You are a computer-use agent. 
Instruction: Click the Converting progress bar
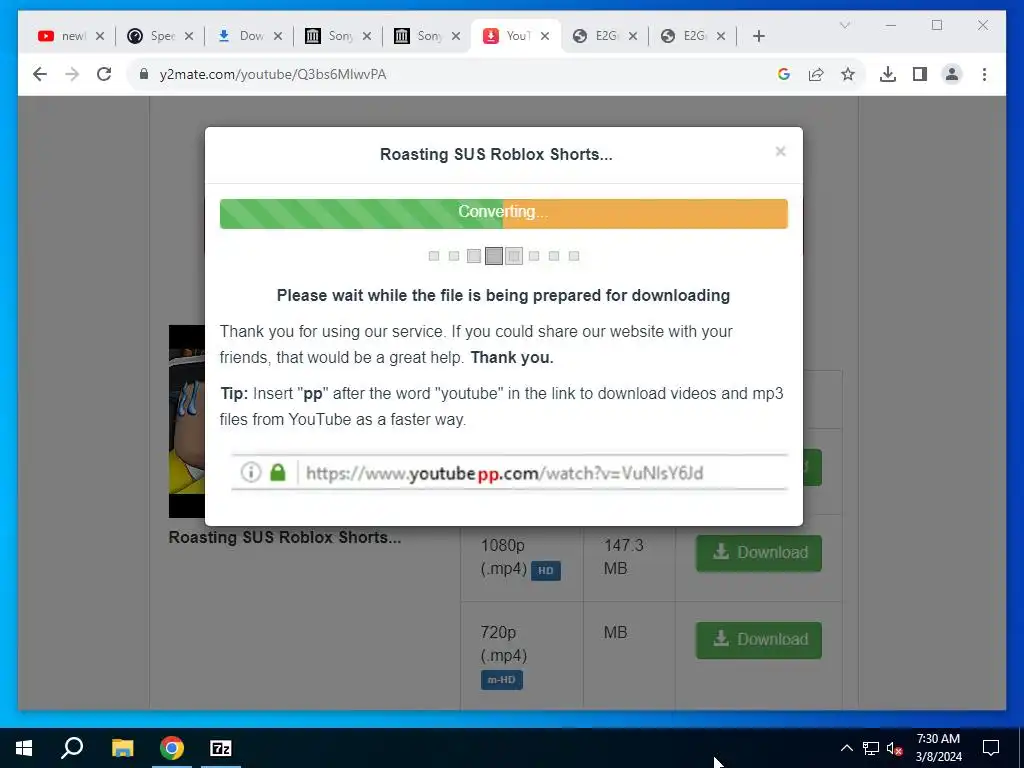(x=504, y=214)
